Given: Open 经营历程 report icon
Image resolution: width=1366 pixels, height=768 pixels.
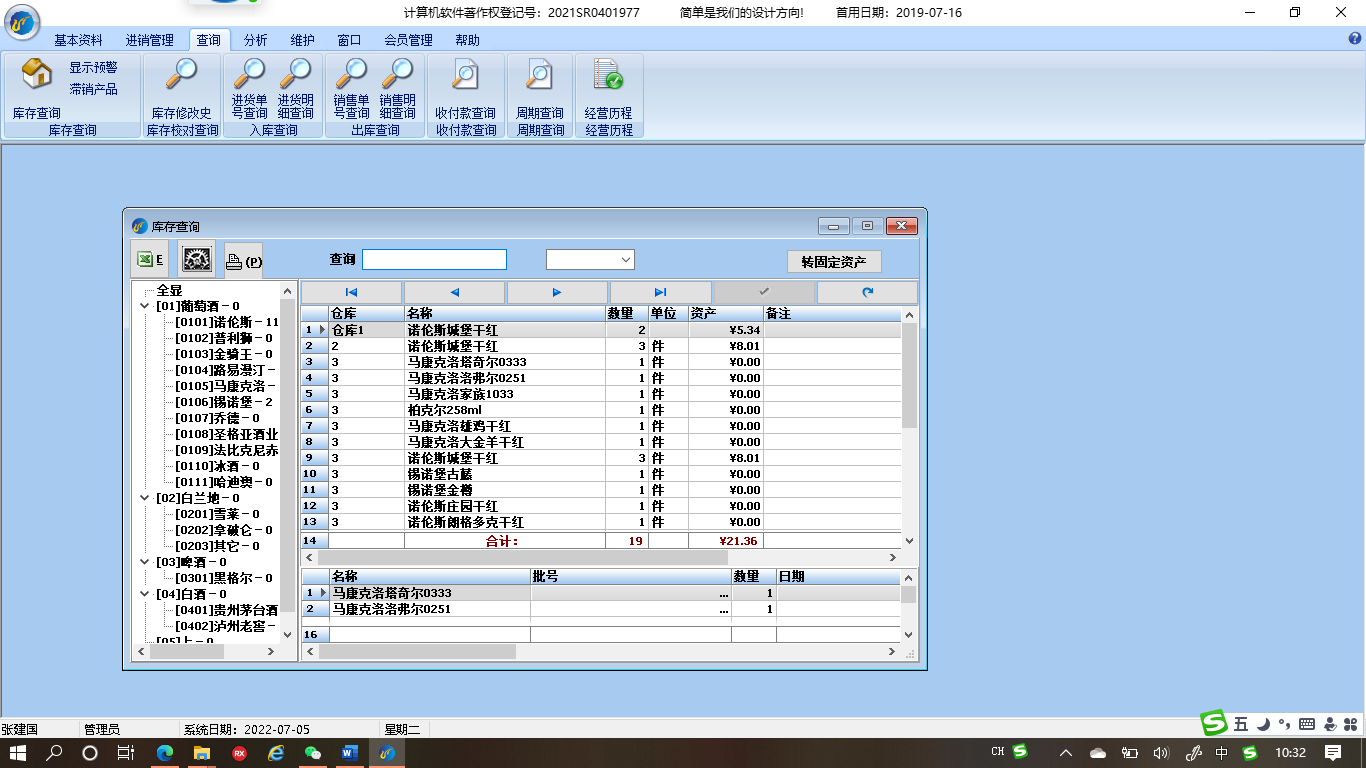Looking at the screenshot, I should (x=608, y=75).
